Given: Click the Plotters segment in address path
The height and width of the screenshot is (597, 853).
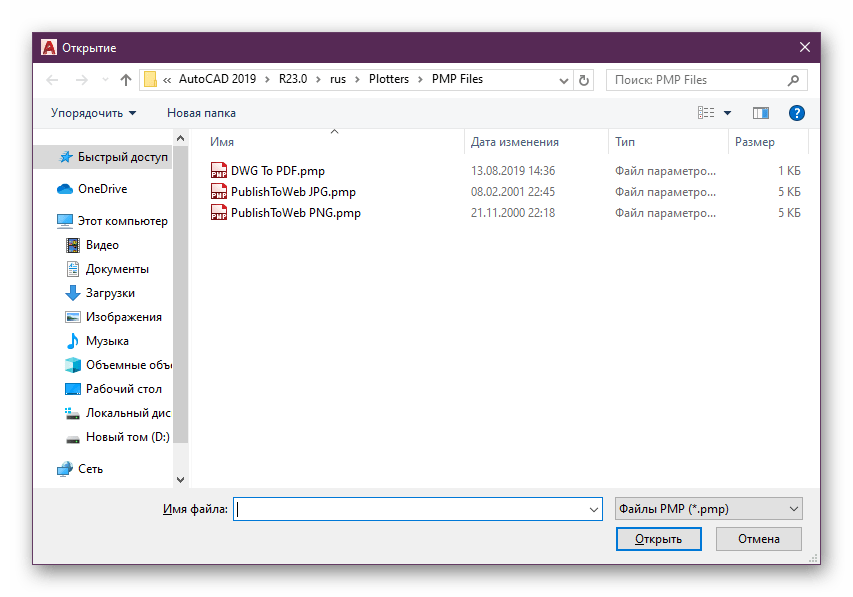Looking at the screenshot, I should click(390, 80).
